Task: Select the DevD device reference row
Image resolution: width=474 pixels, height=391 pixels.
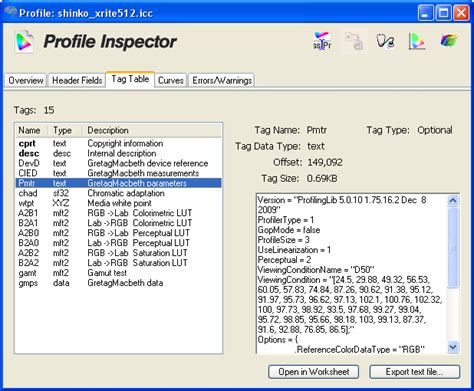Action: point(118,163)
